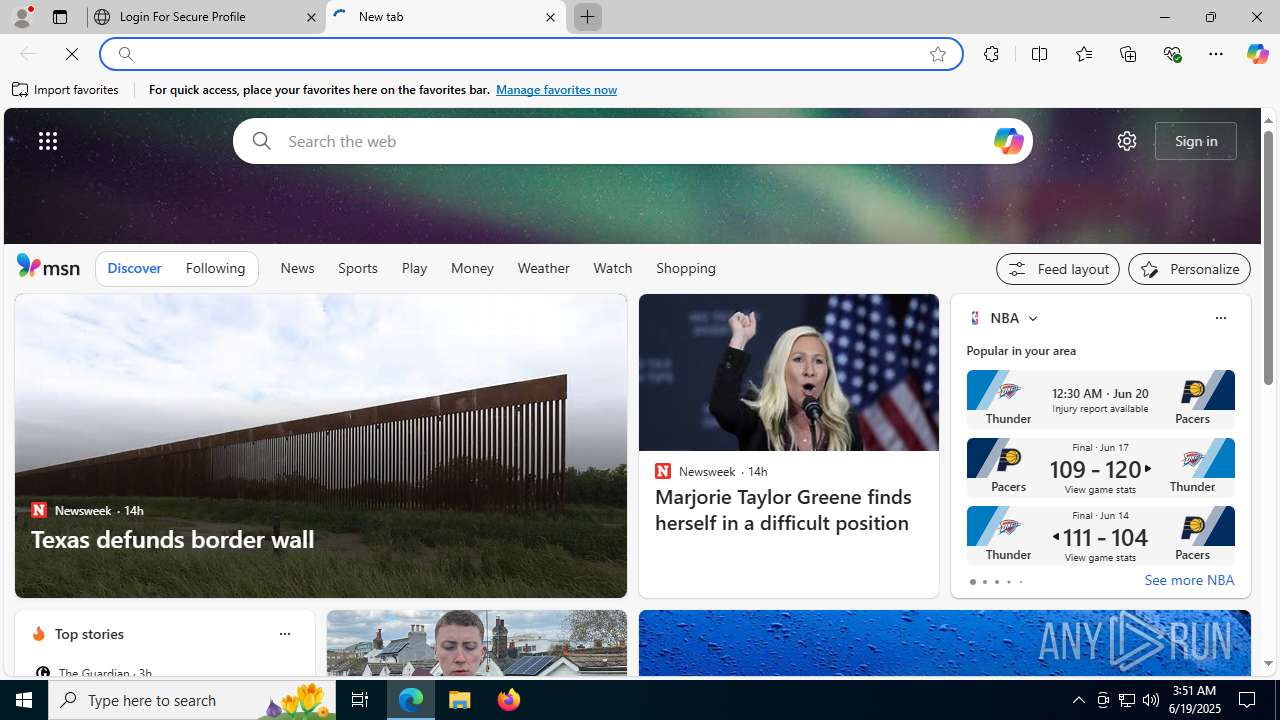Click the web search magnifier icon
The image size is (1280, 720).
(261, 141)
